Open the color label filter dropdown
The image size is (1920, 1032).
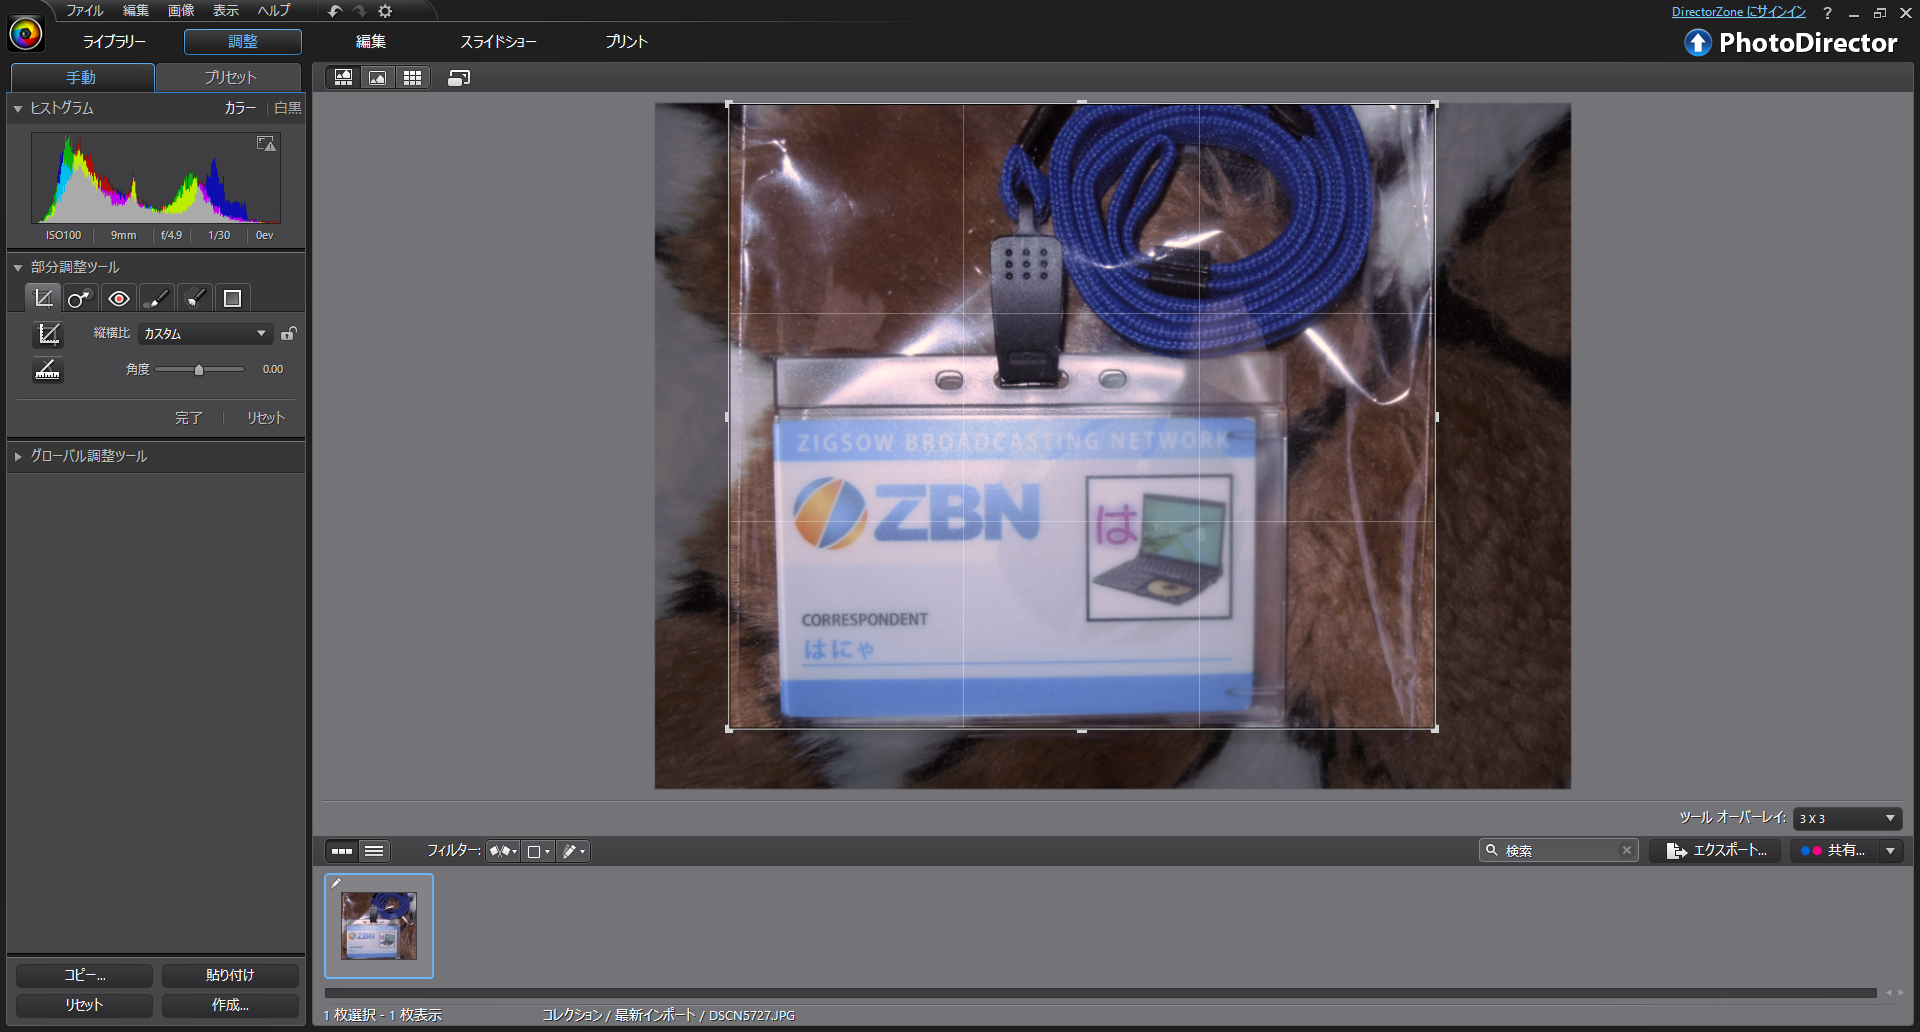pos(538,851)
